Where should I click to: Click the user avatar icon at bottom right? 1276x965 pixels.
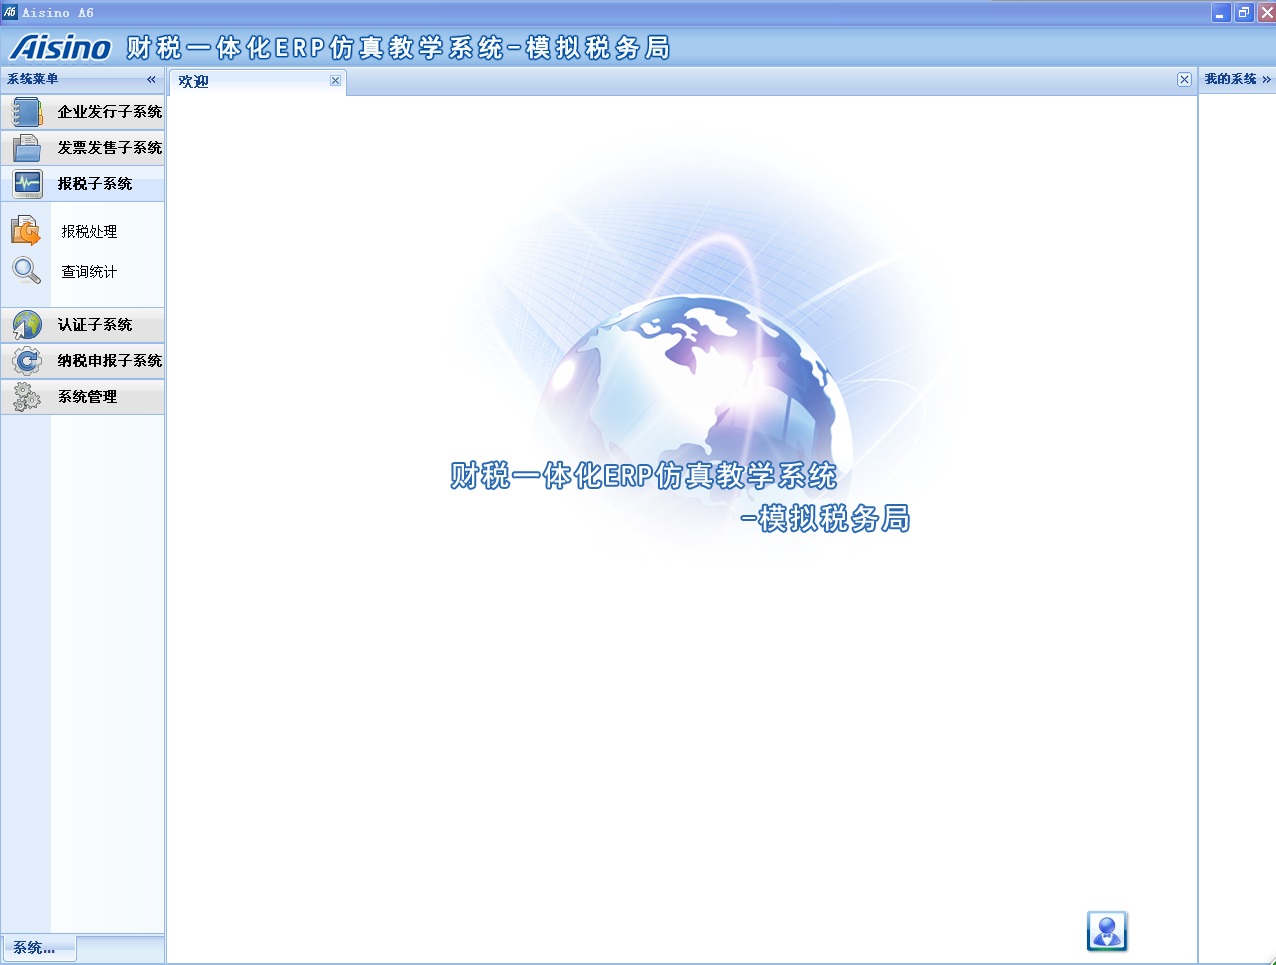point(1107,931)
